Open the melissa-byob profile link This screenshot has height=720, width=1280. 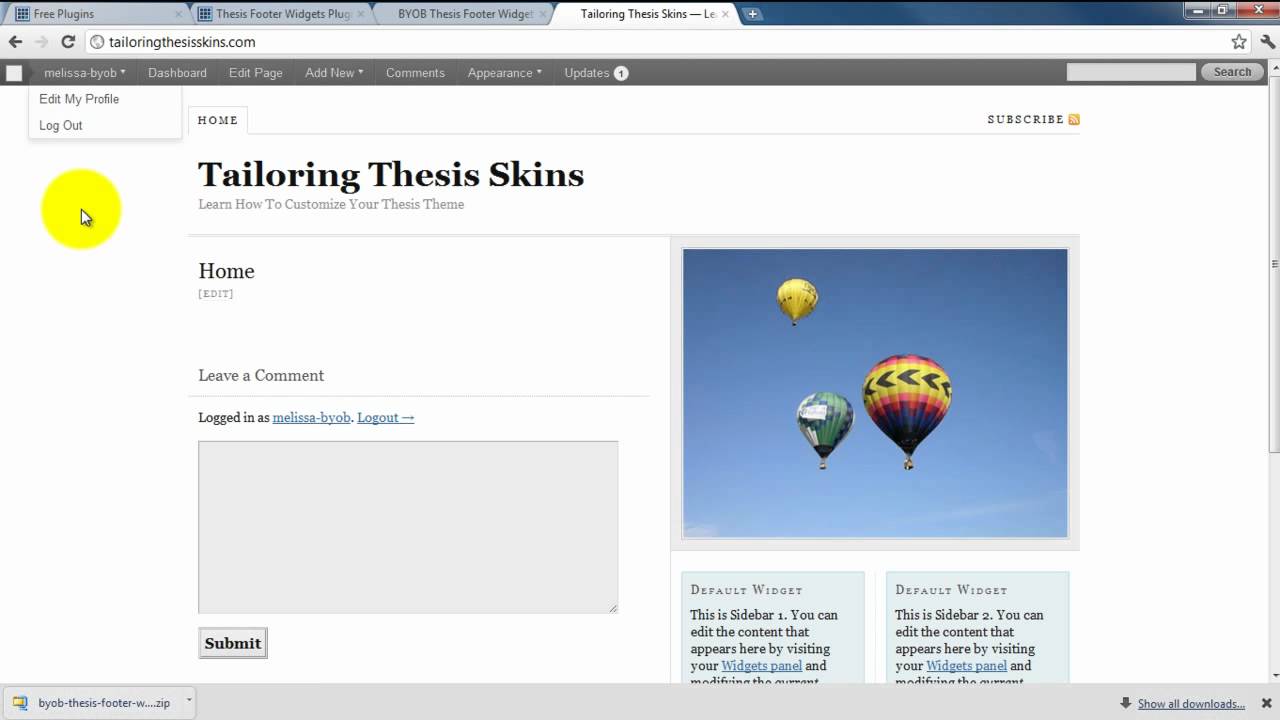pyautogui.click(x=311, y=418)
